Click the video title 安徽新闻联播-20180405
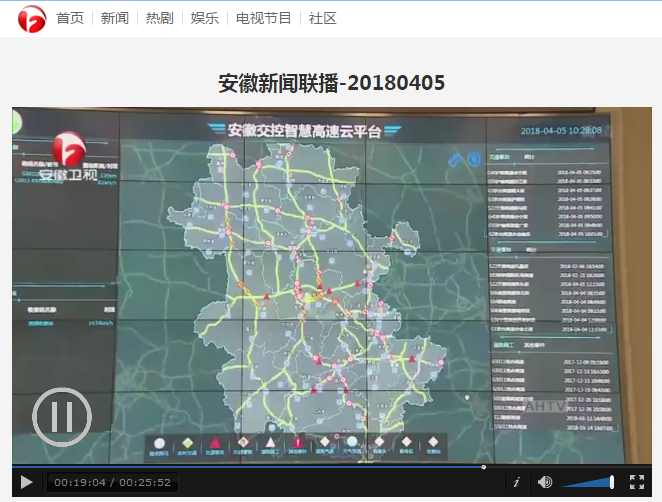Image resolution: width=662 pixels, height=502 pixels. pos(331,82)
